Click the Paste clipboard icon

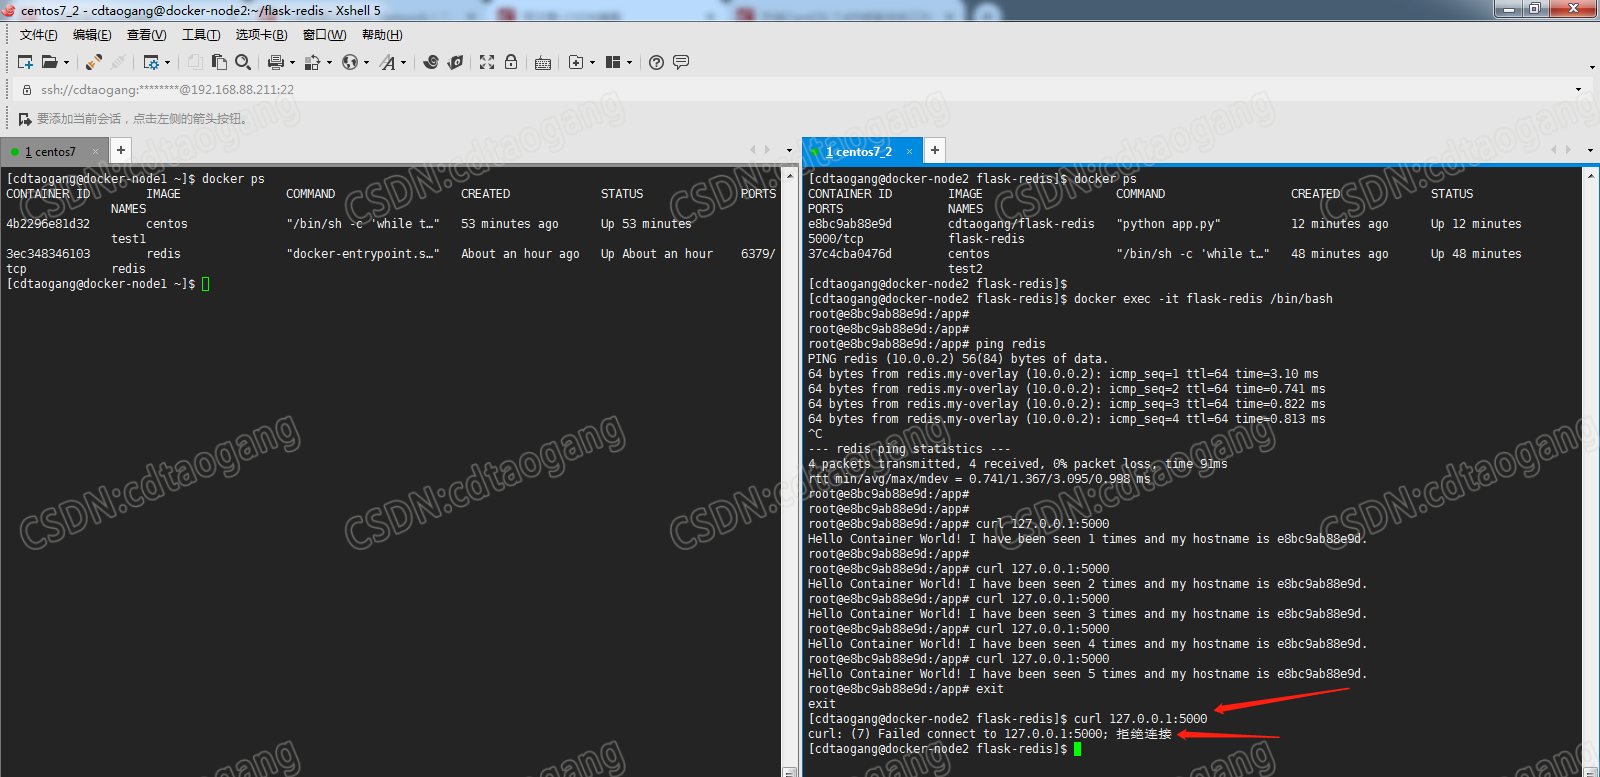219,62
